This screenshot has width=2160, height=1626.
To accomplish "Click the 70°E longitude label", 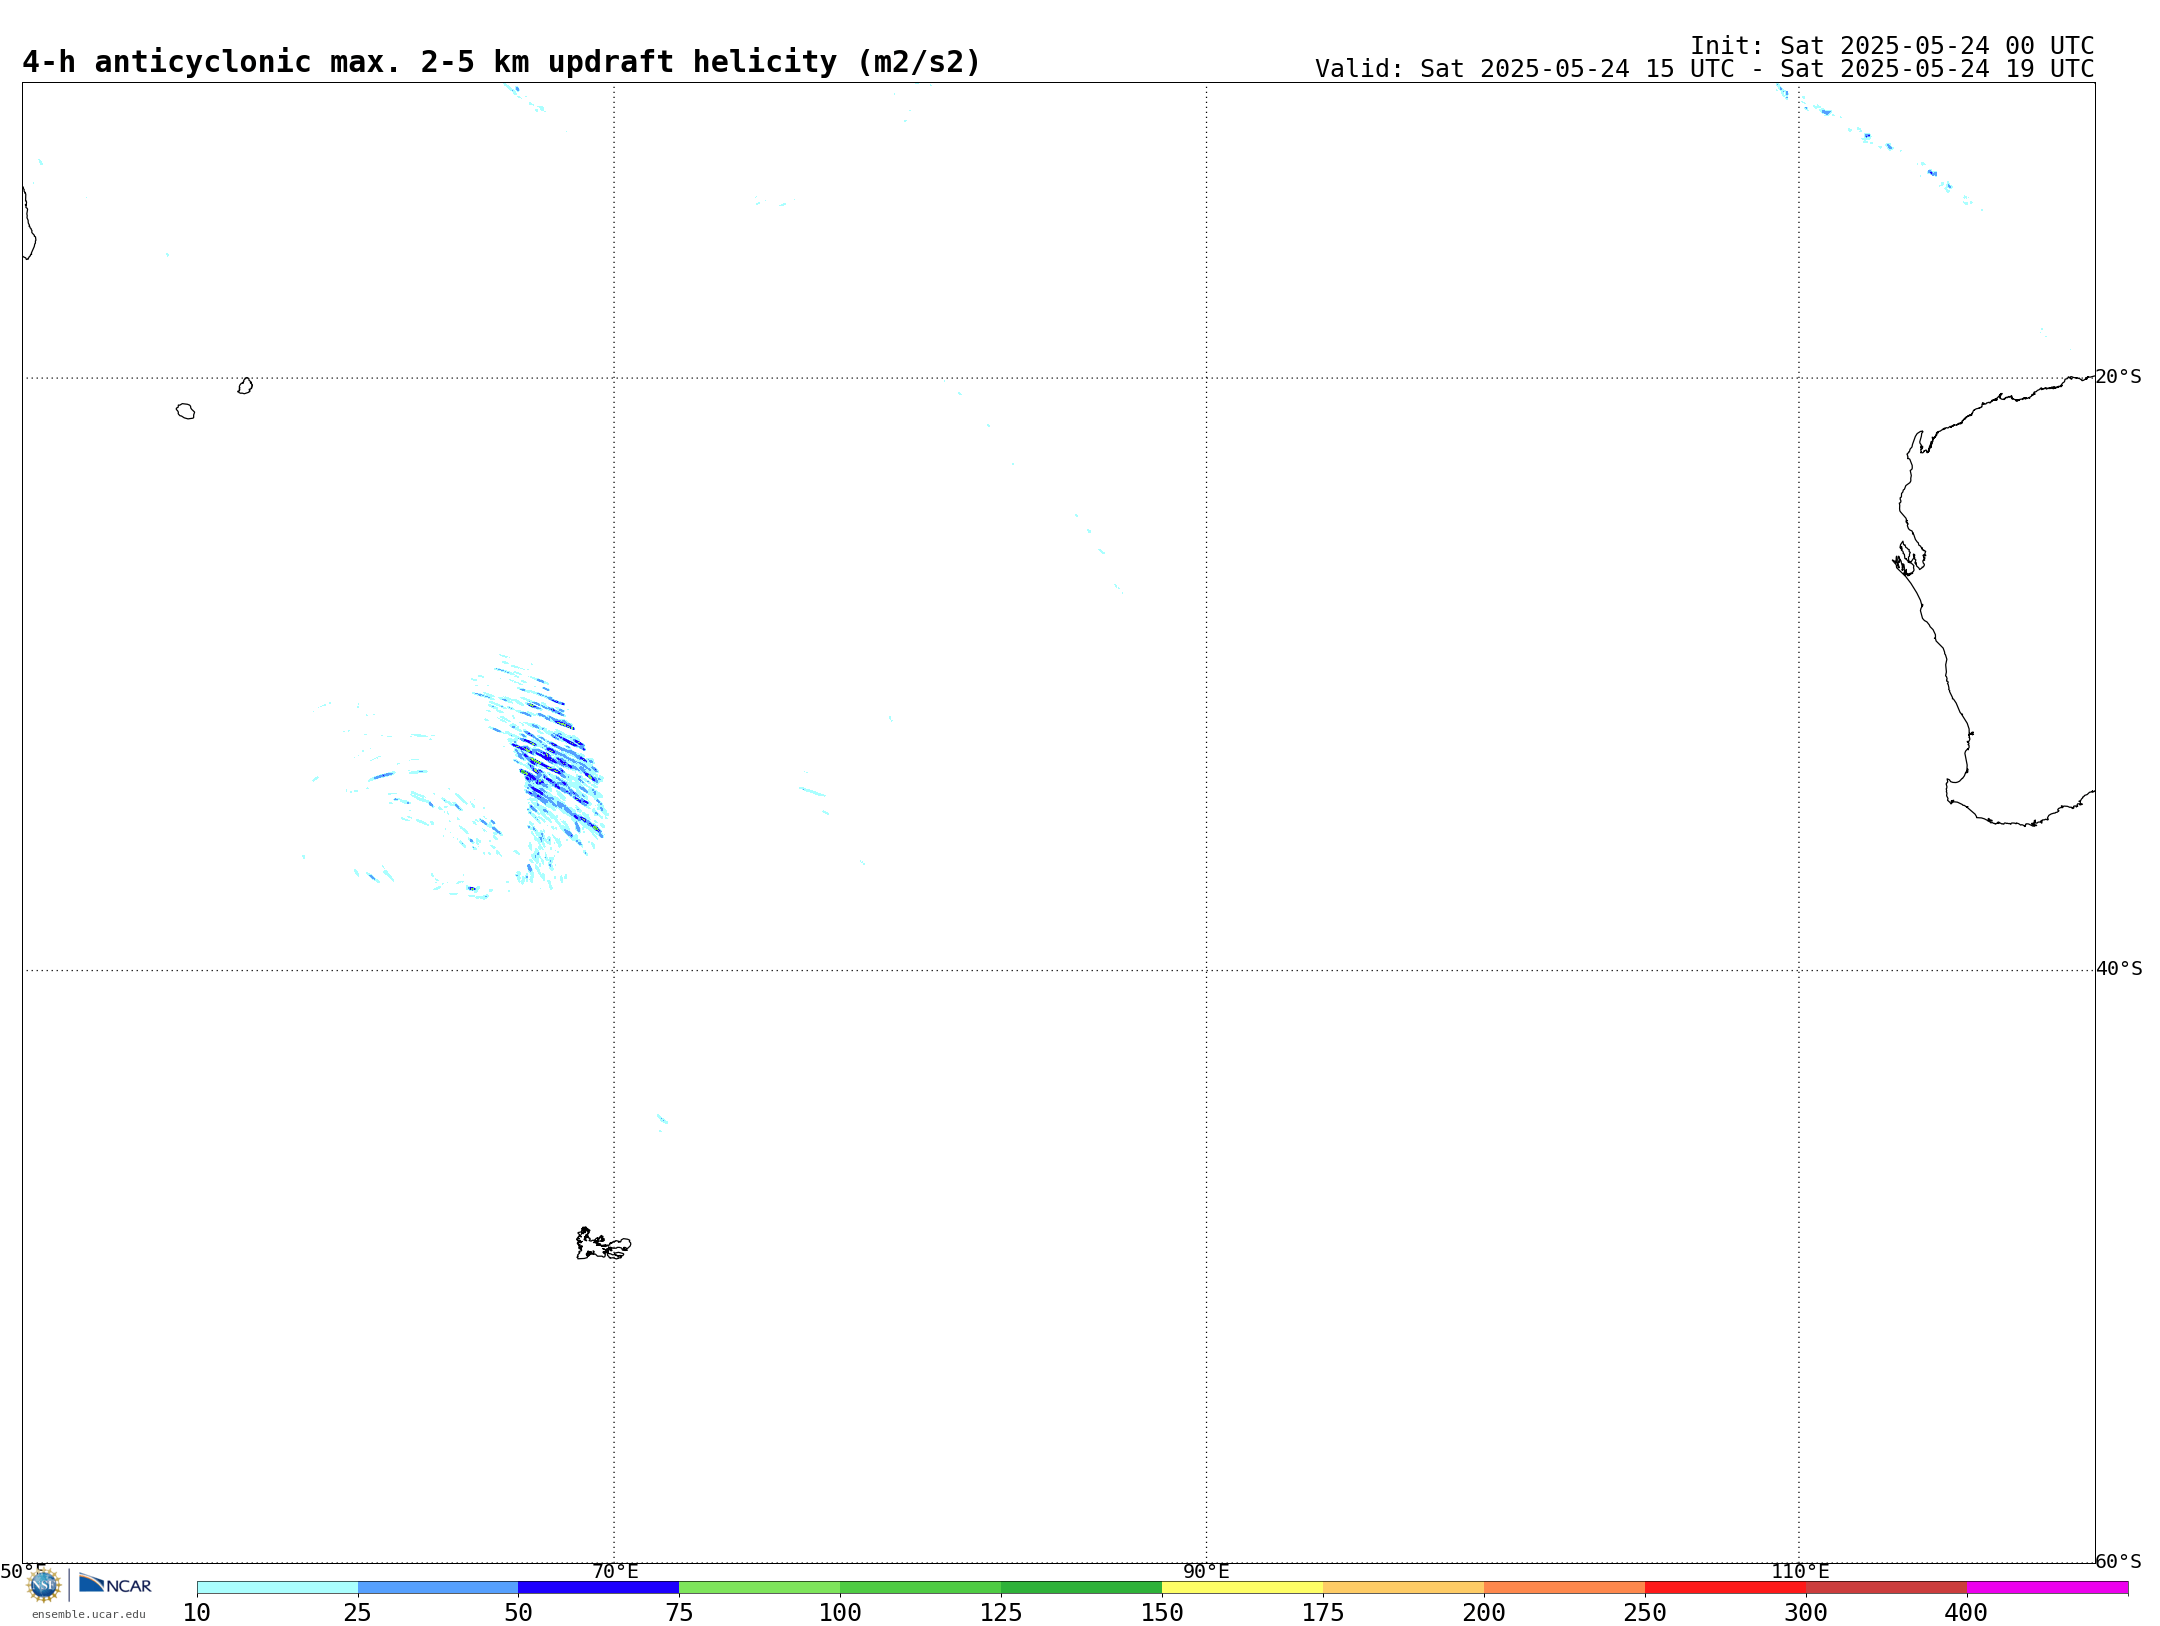I will 615,1572.
